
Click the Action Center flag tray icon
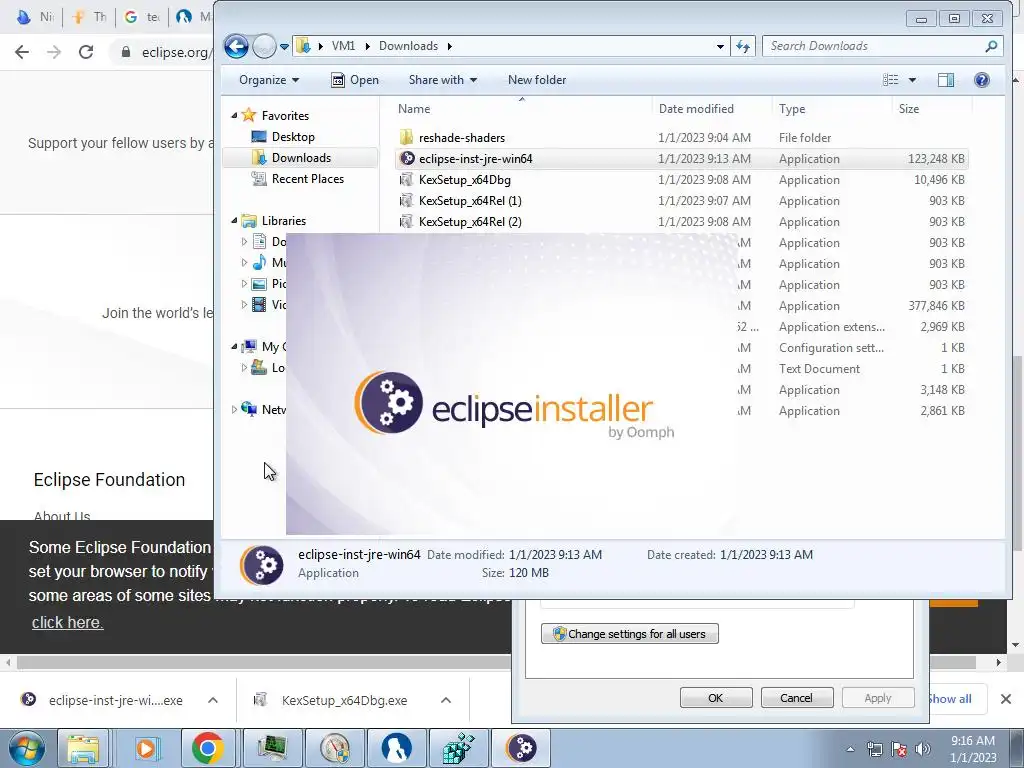[x=899, y=749]
